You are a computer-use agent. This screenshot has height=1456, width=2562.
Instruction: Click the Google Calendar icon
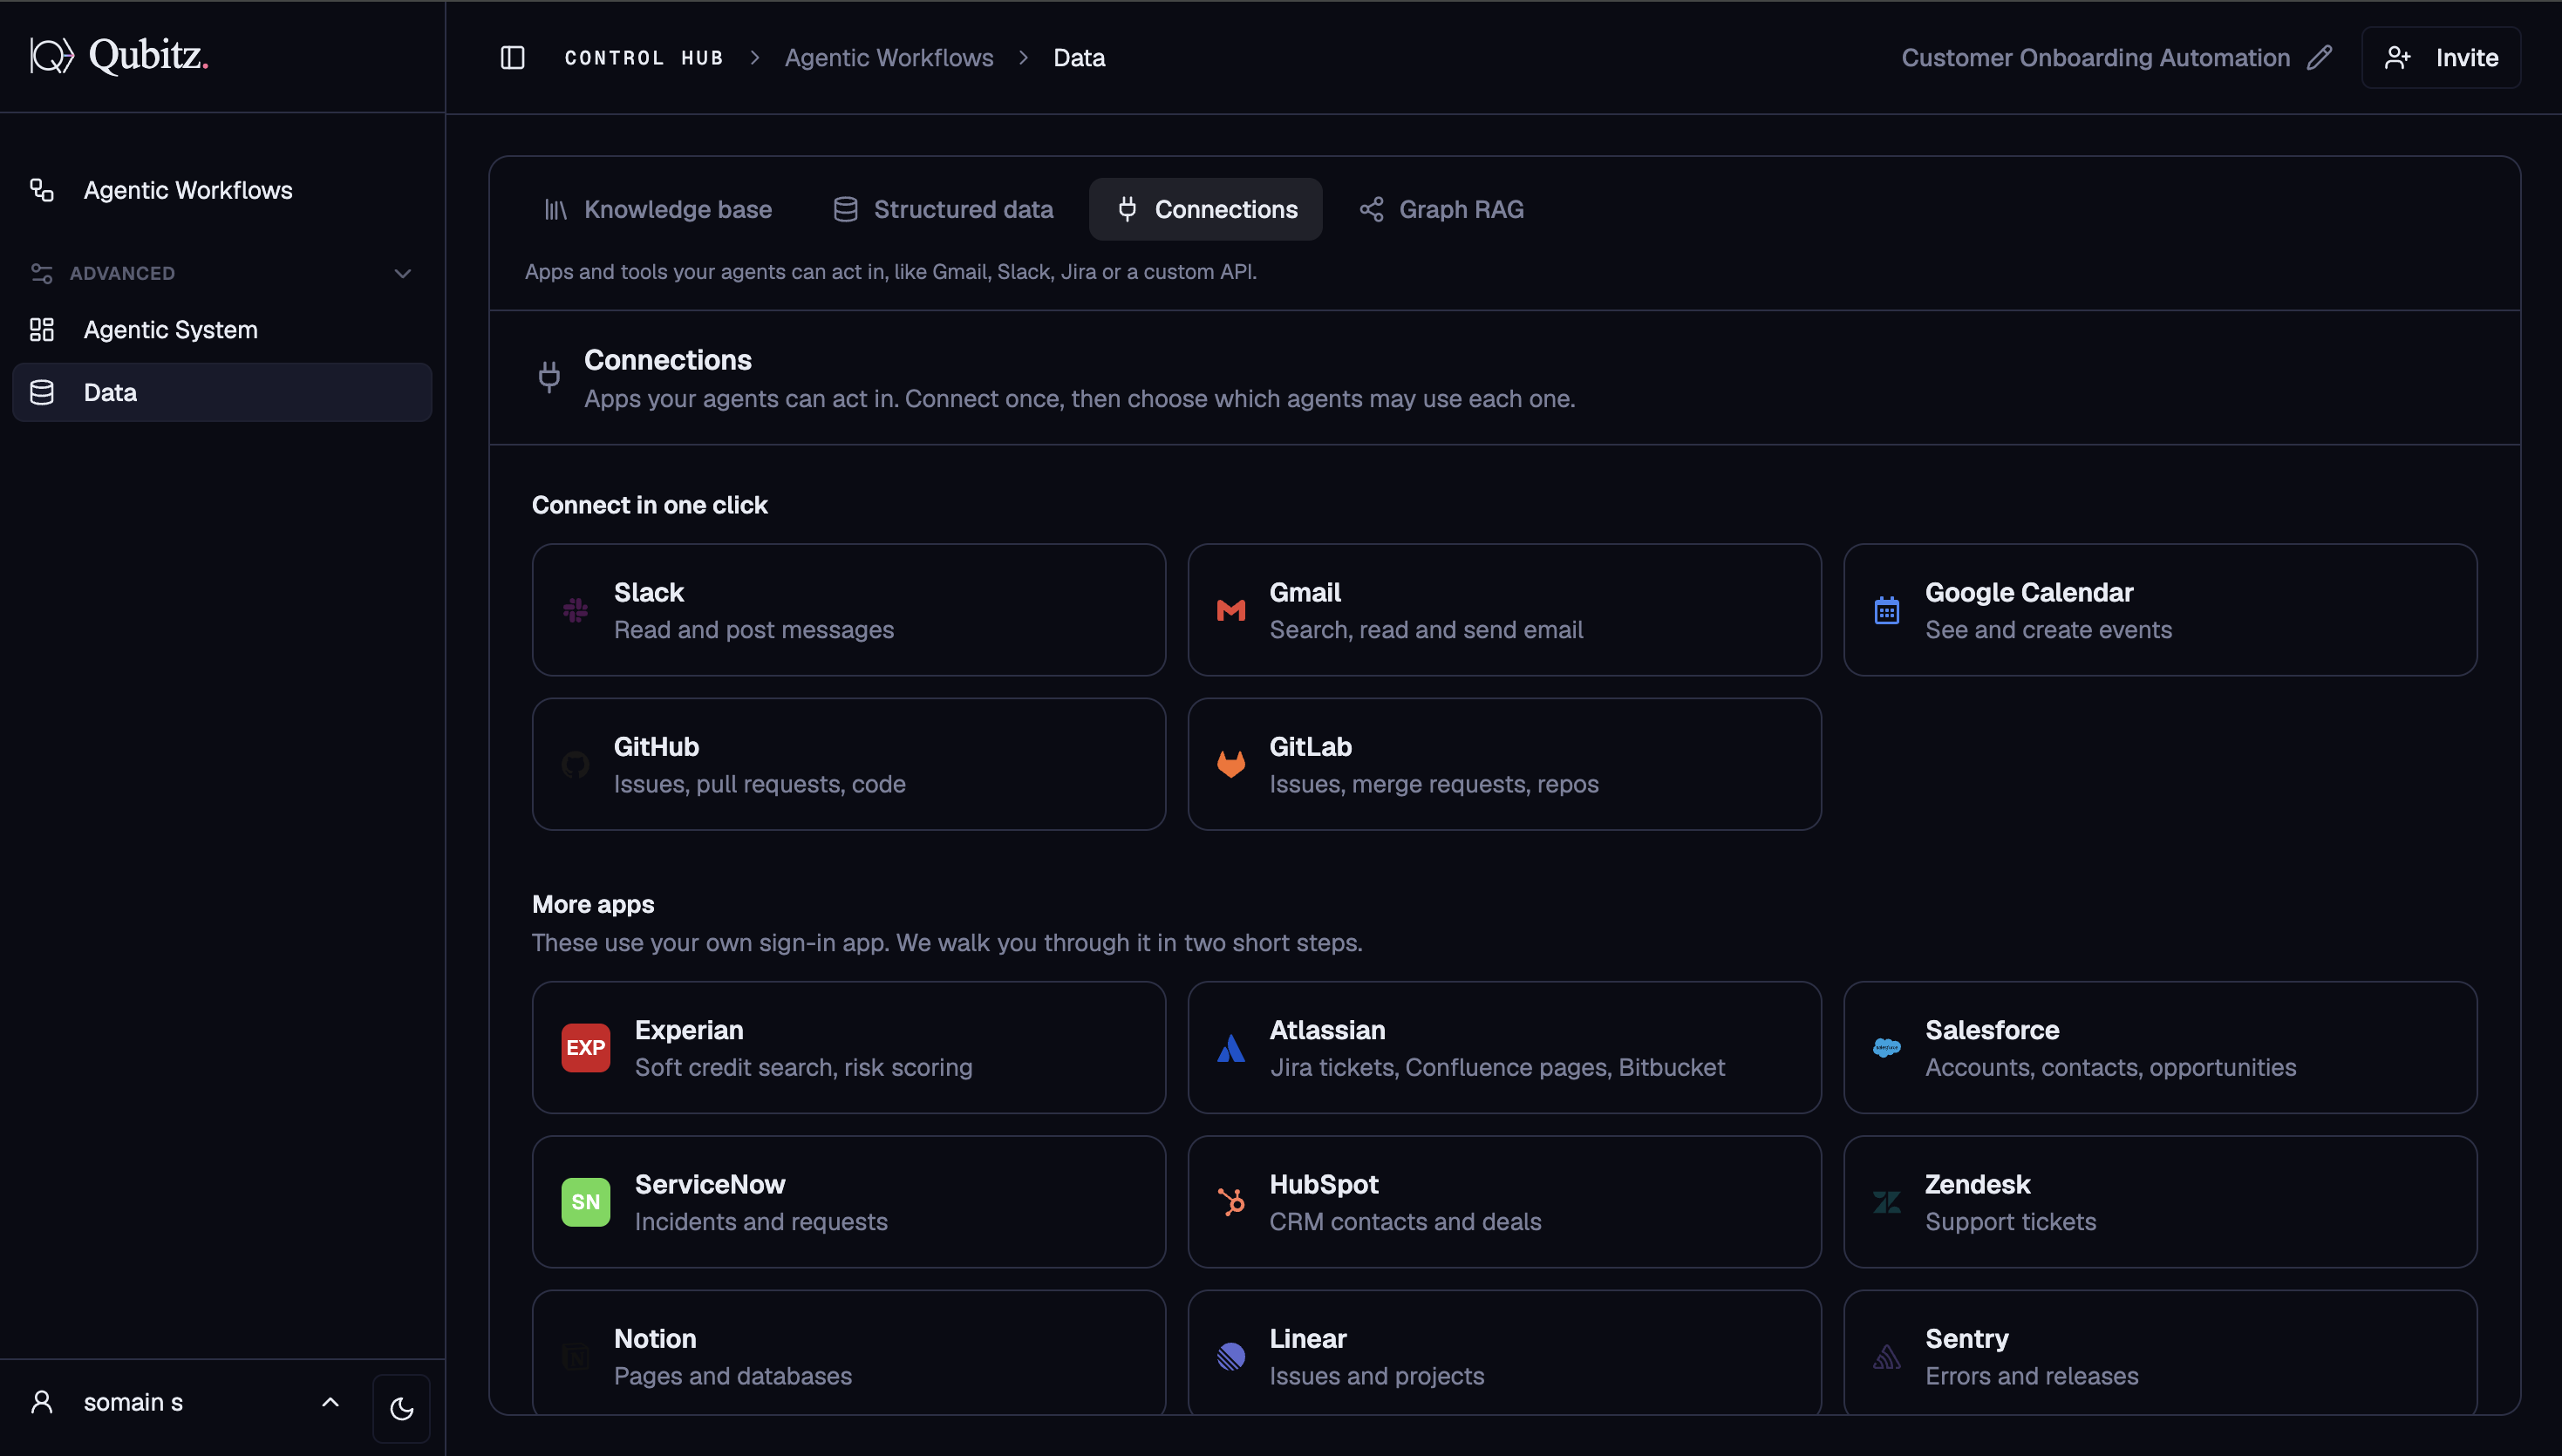[x=1887, y=610]
